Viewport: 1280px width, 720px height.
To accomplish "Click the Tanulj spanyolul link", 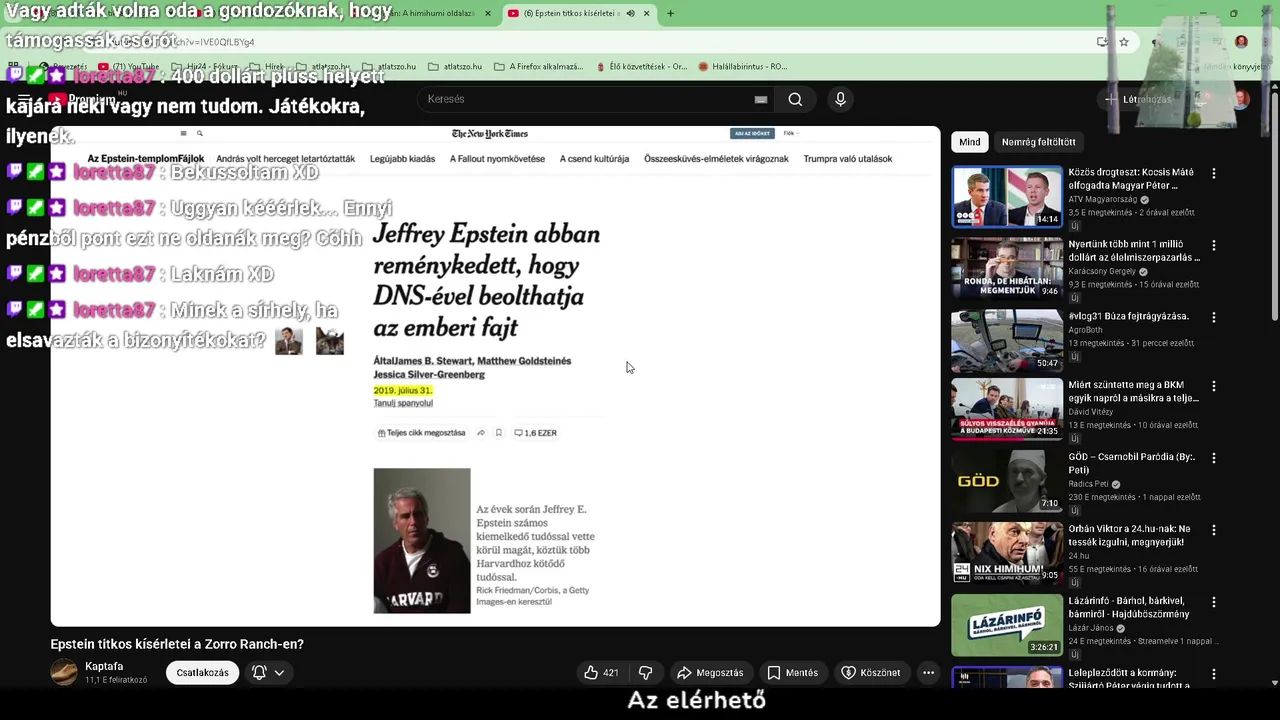I will pyautogui.click(x=403, y=403).
